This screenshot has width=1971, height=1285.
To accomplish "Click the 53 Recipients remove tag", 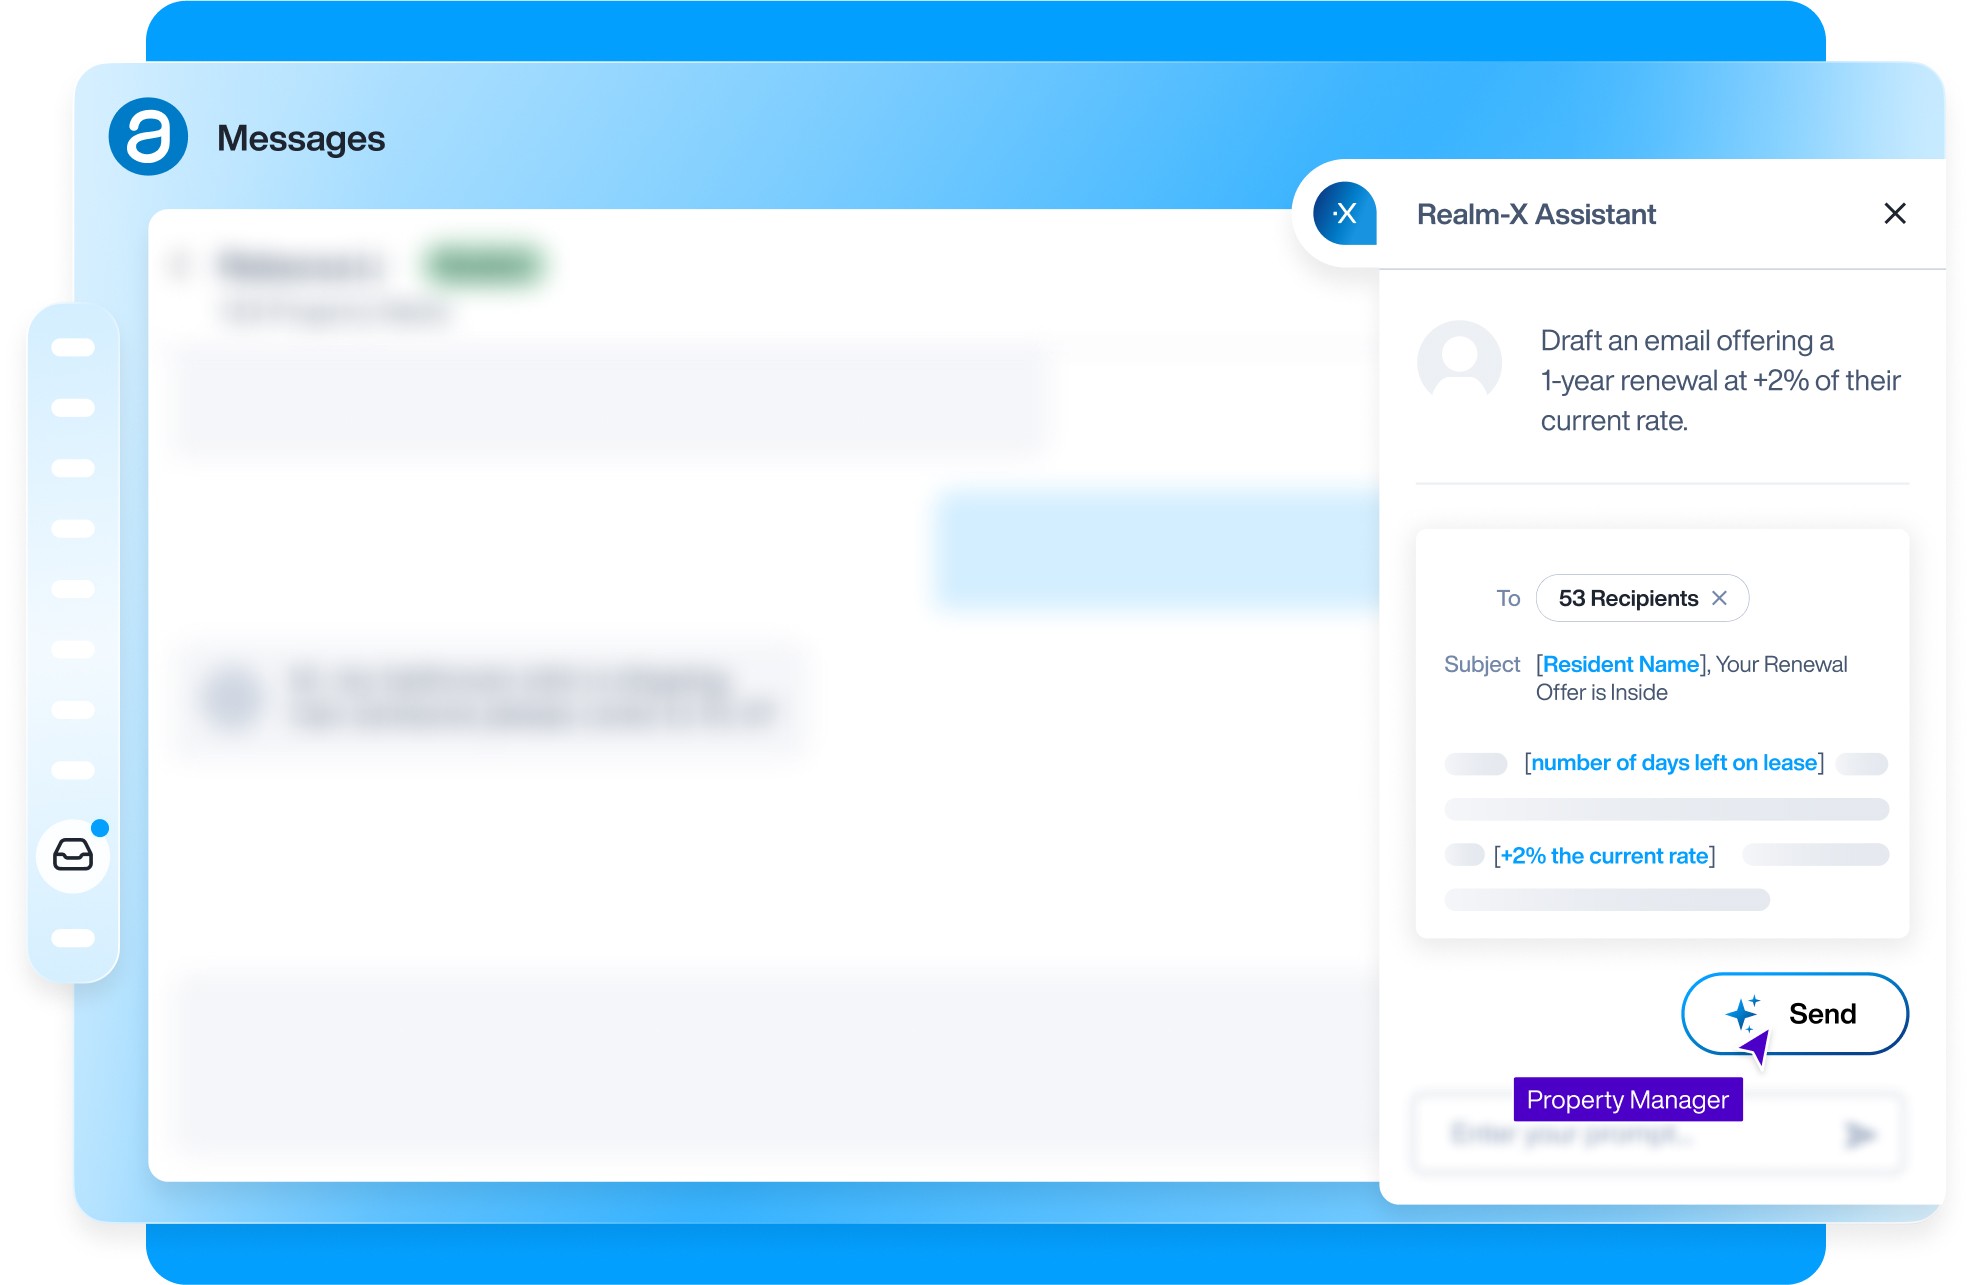I will click(1722, 598).
